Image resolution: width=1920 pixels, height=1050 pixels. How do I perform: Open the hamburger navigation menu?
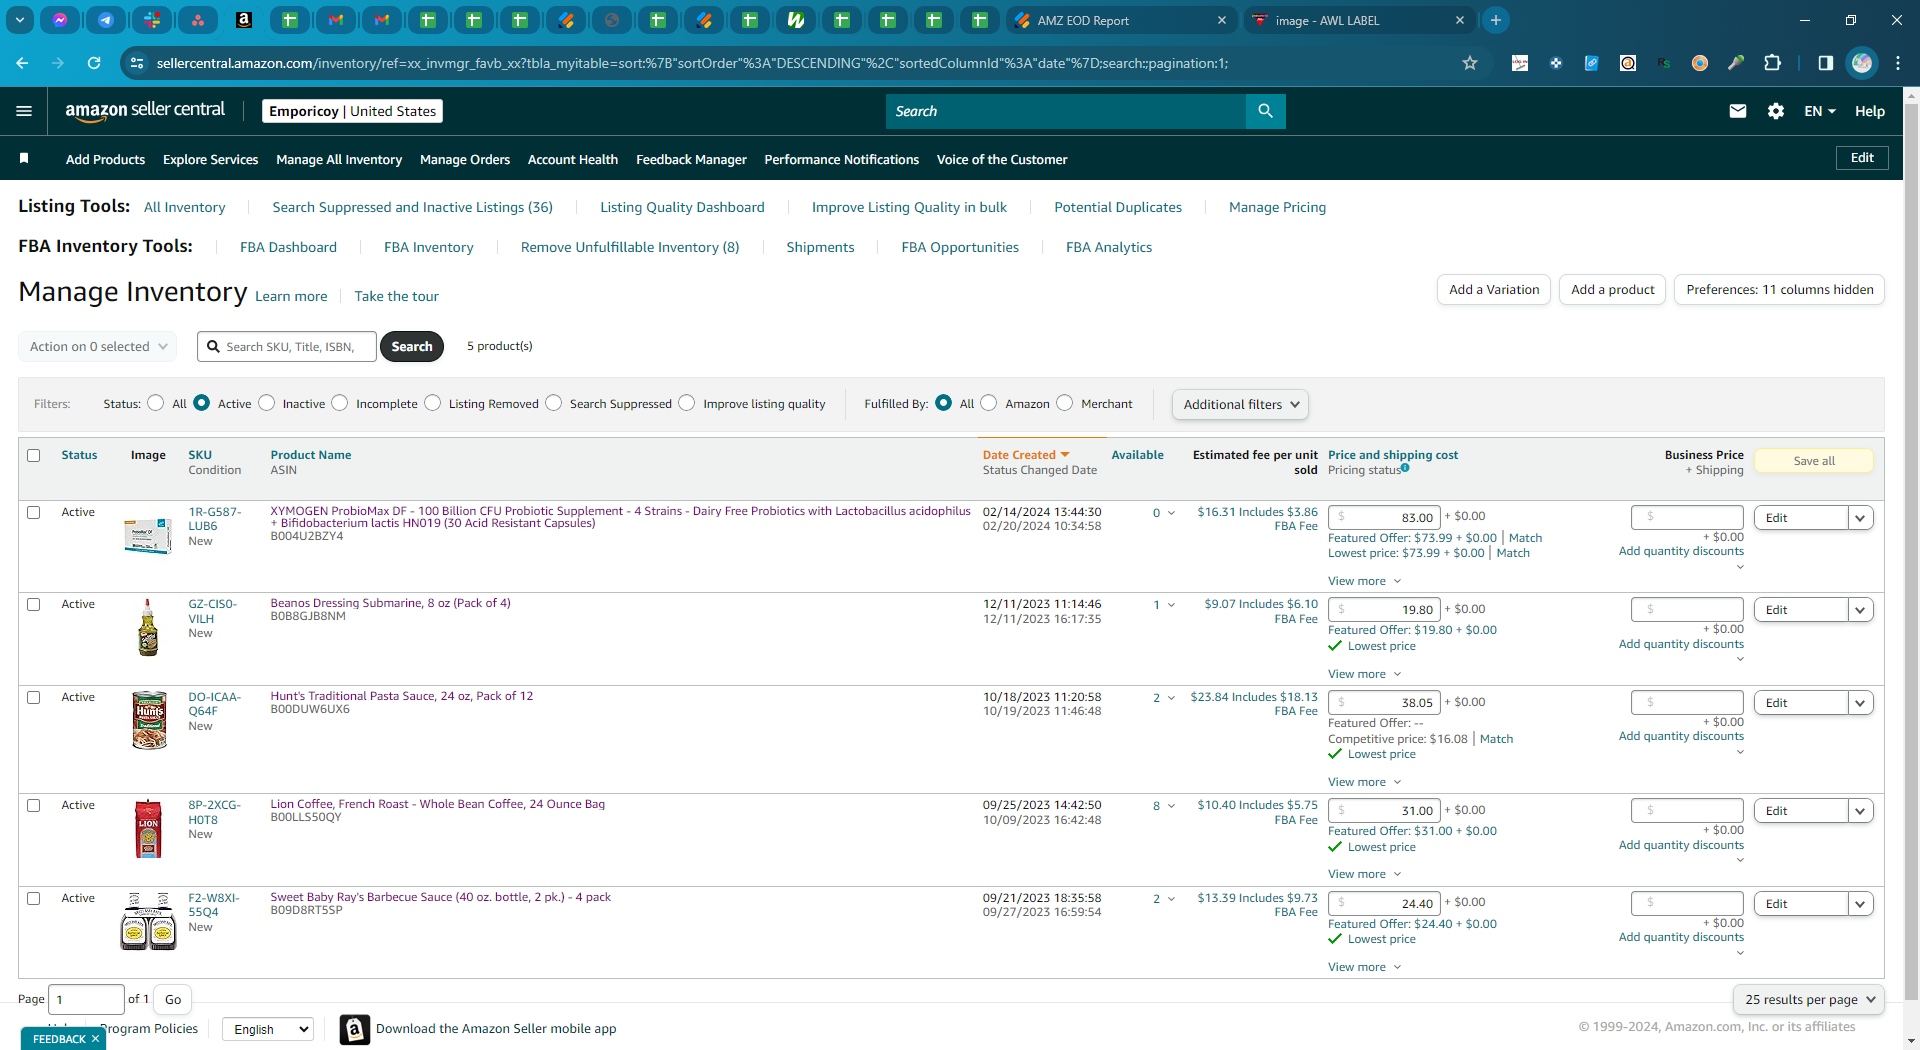24,111
